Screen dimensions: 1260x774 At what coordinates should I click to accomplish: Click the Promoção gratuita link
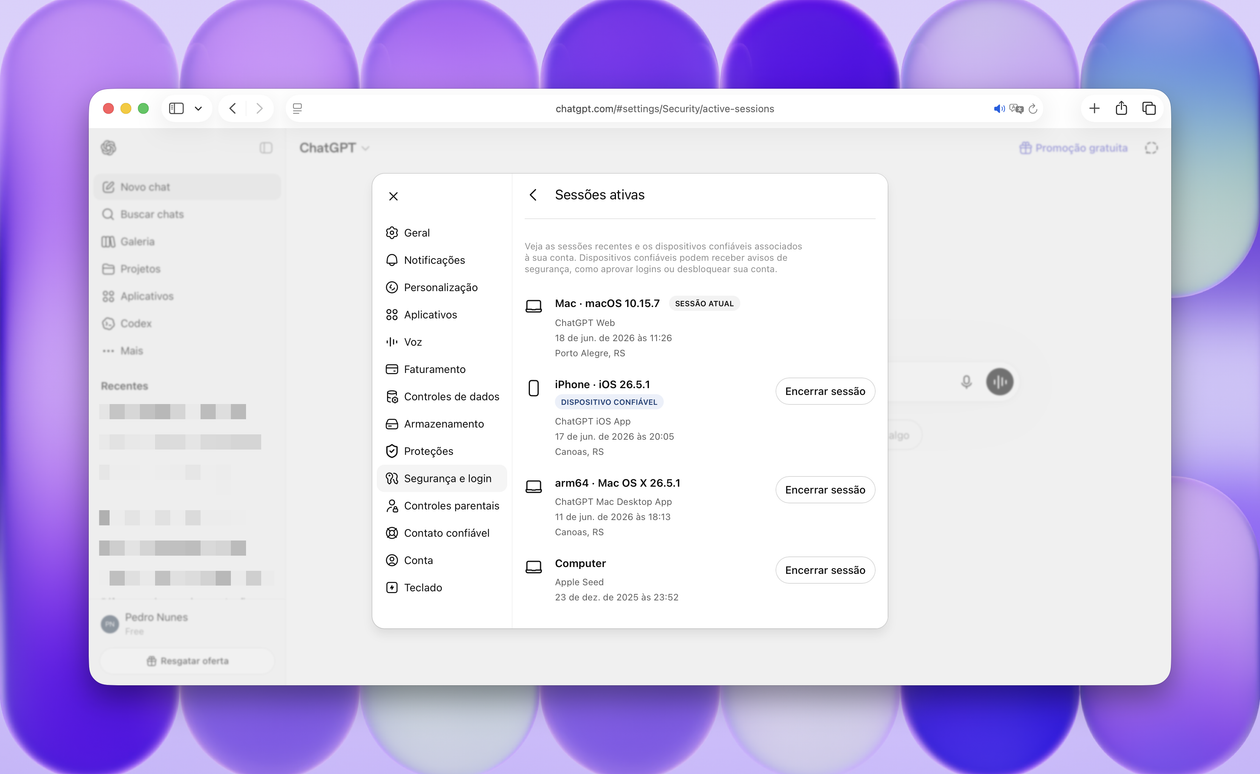1073,148
